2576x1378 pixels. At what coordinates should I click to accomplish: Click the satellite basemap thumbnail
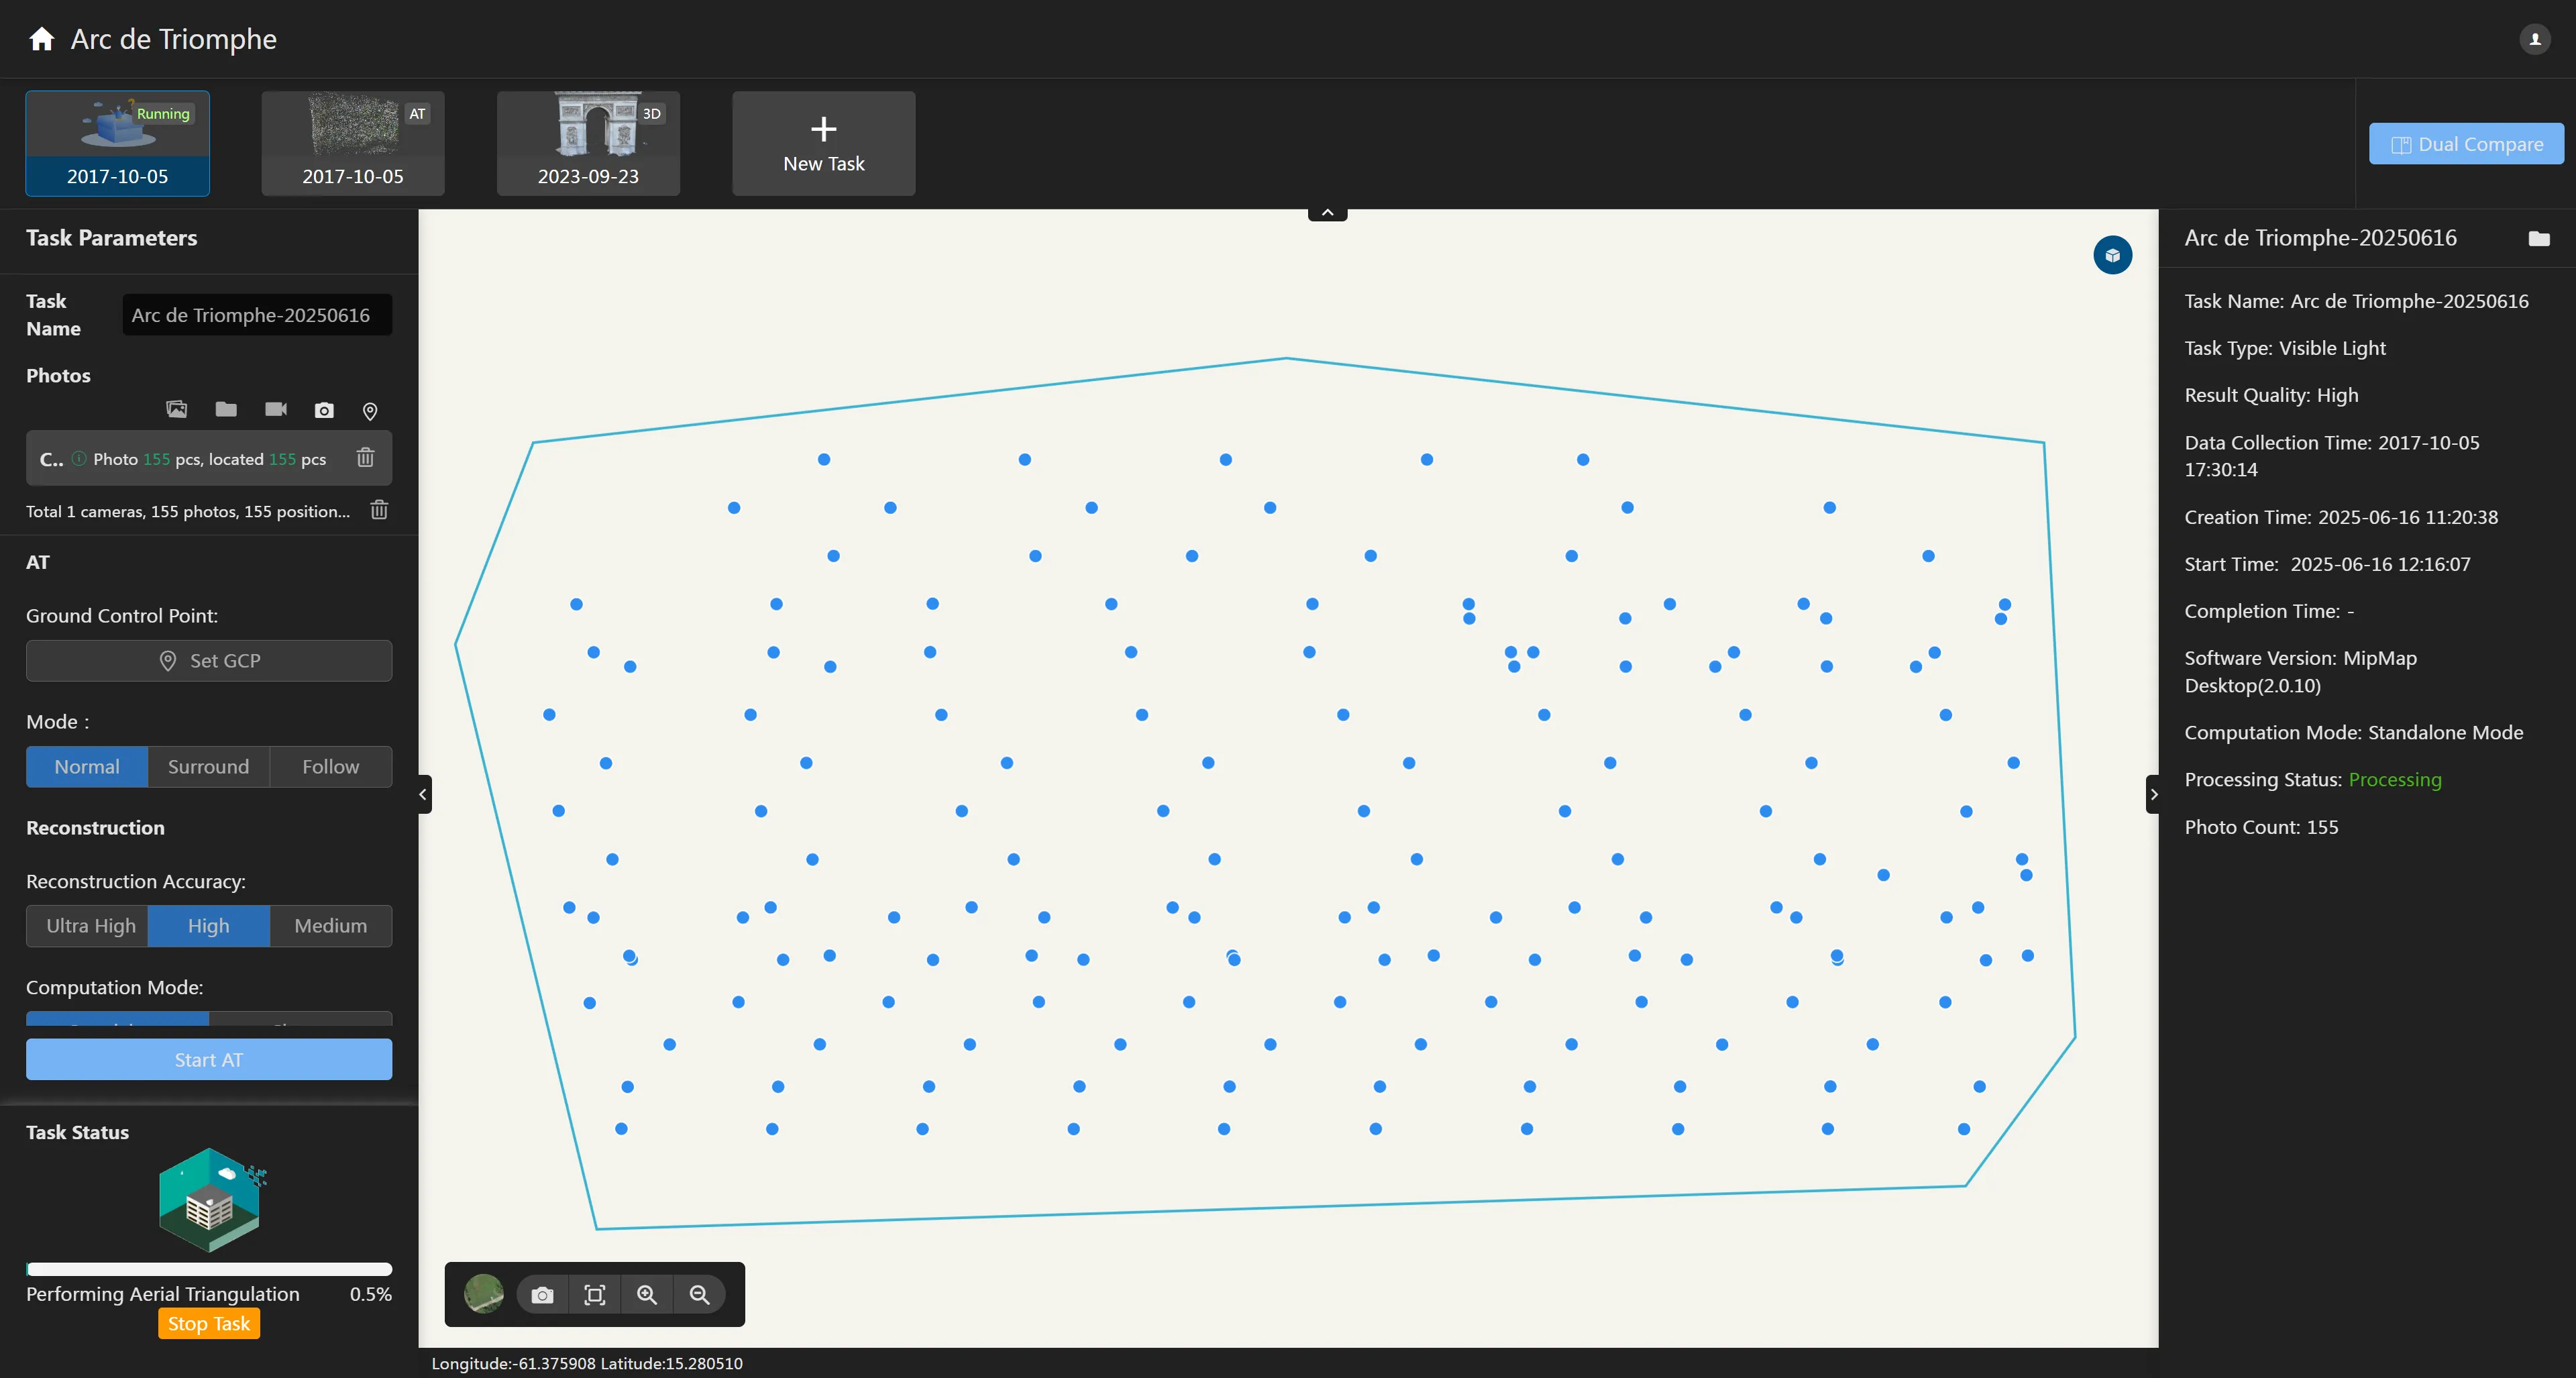click(x=484, y=1294)
